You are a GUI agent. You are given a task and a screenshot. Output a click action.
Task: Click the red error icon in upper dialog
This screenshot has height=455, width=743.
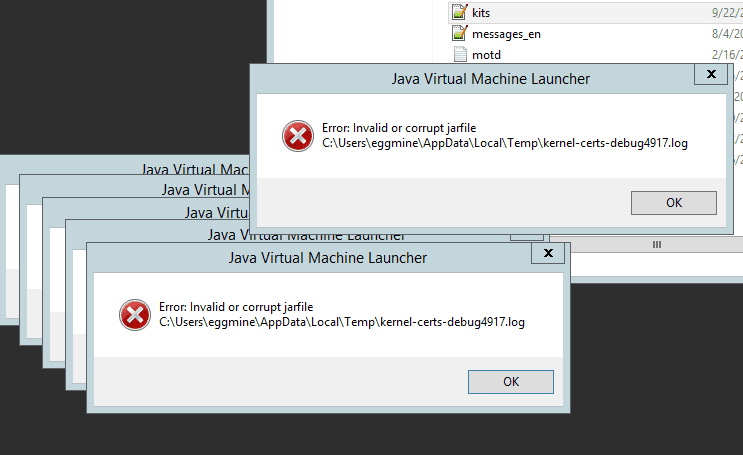(x=298, y=136)
